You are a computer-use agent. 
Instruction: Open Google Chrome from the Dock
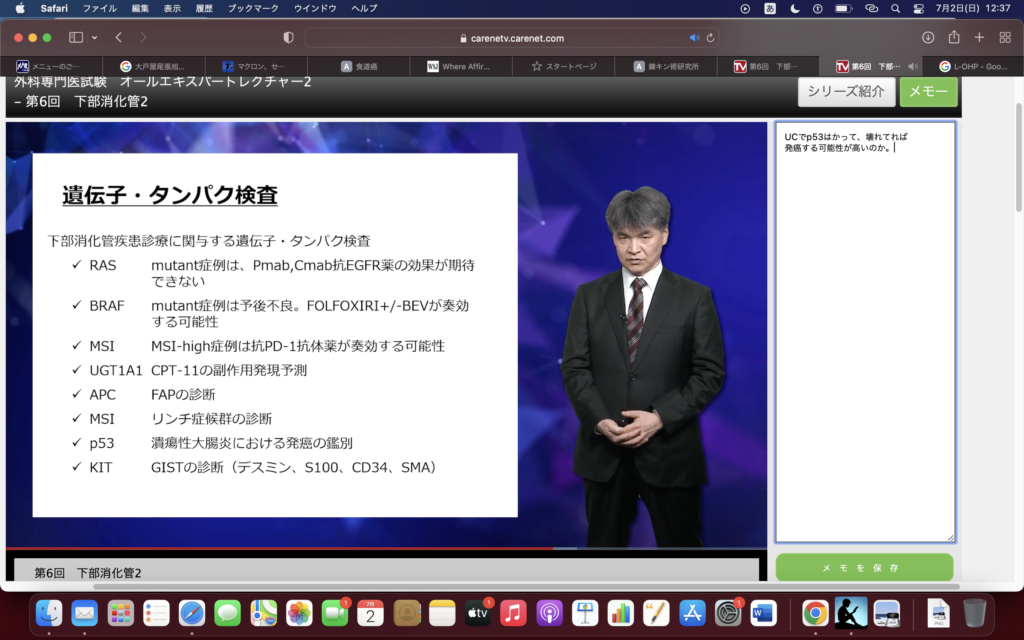815,612
